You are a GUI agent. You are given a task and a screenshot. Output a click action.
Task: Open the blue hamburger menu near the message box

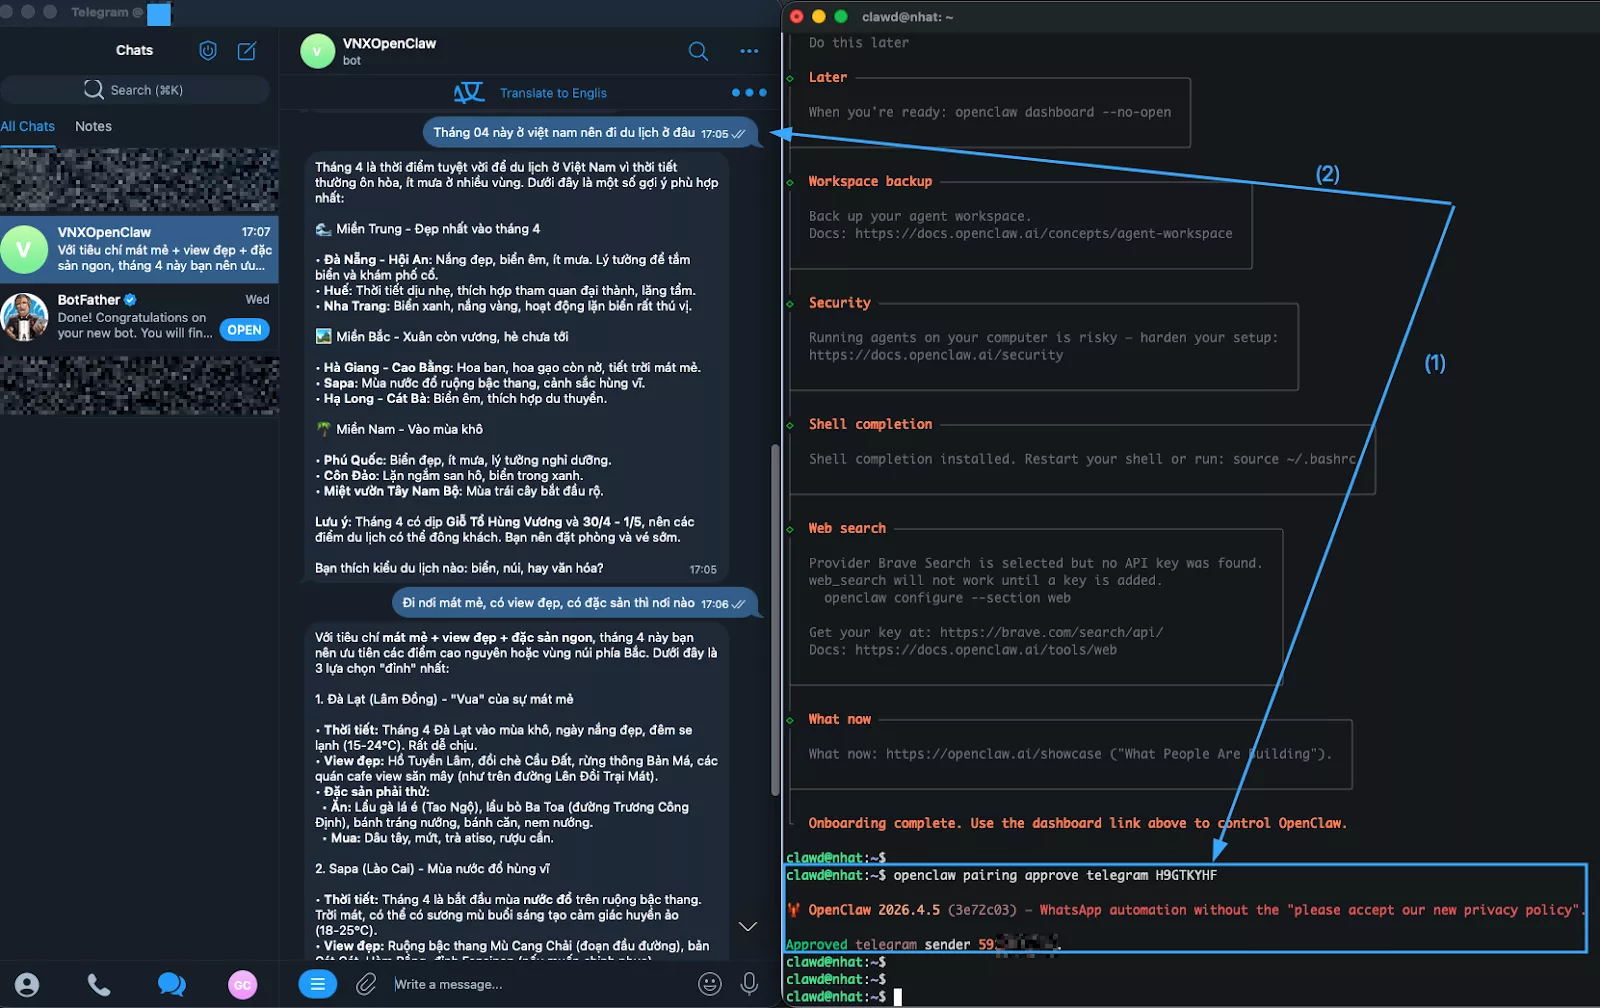point(317,984)
